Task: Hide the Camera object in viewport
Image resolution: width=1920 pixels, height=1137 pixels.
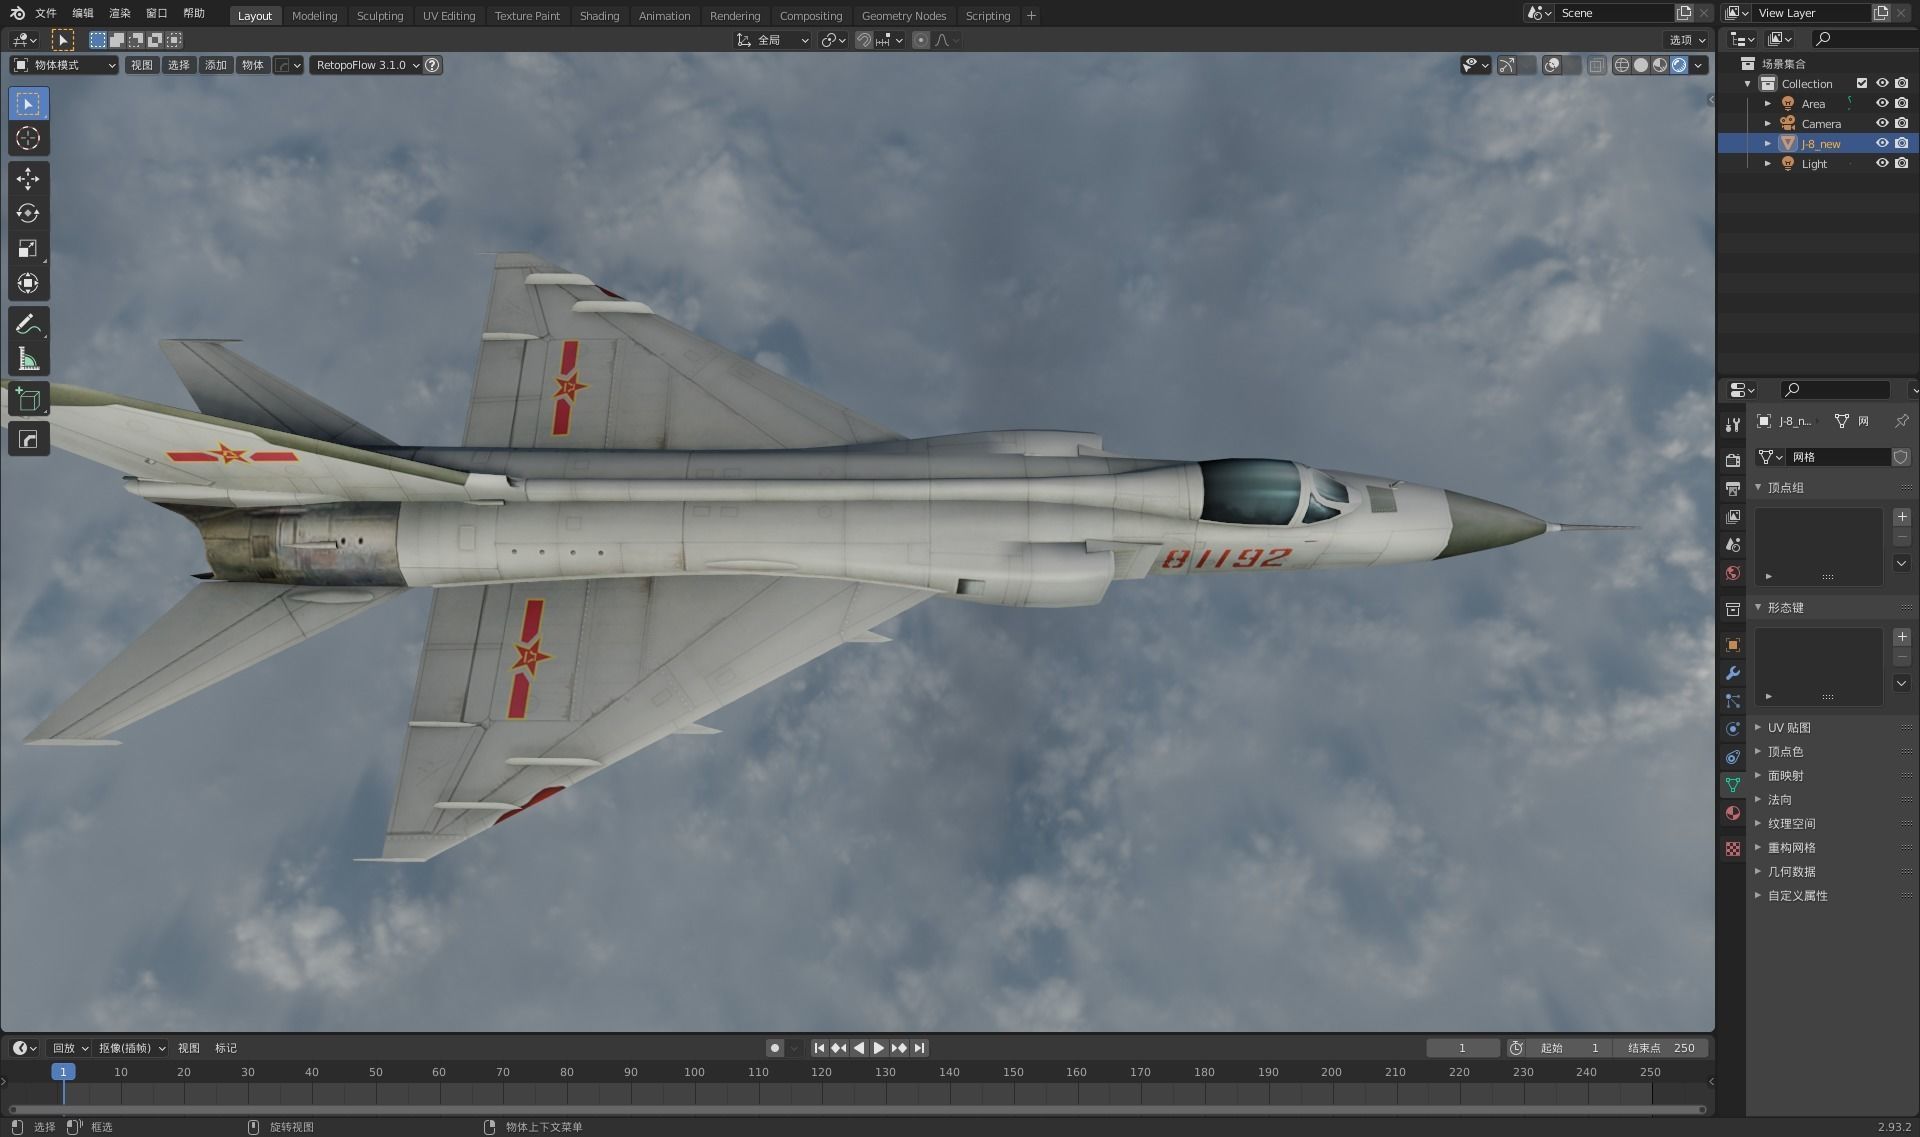Action: pos(1882,123)
